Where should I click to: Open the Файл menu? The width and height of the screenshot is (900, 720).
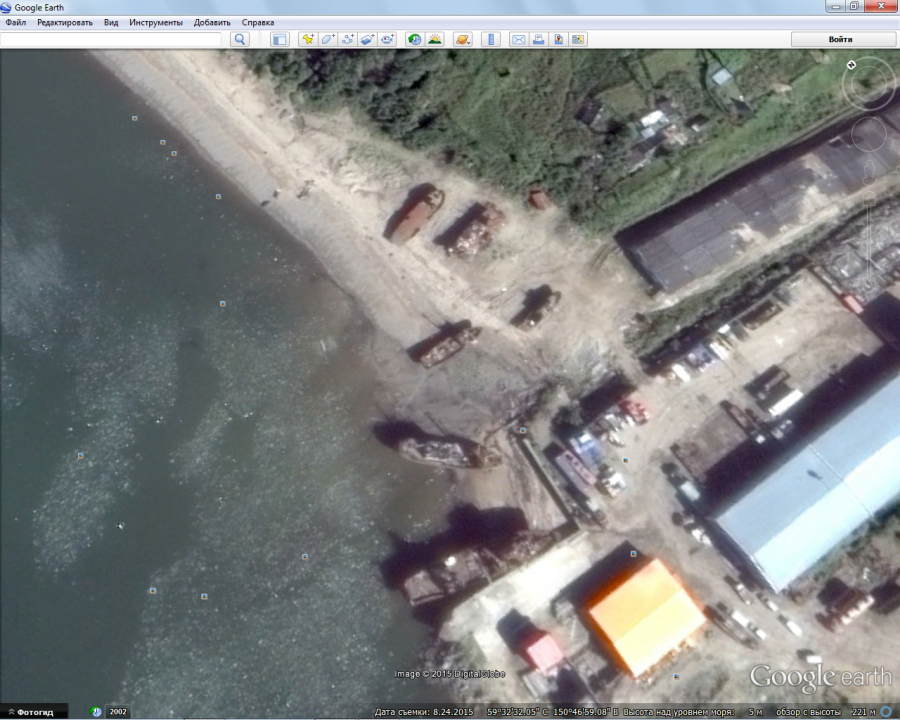(15, 22)
